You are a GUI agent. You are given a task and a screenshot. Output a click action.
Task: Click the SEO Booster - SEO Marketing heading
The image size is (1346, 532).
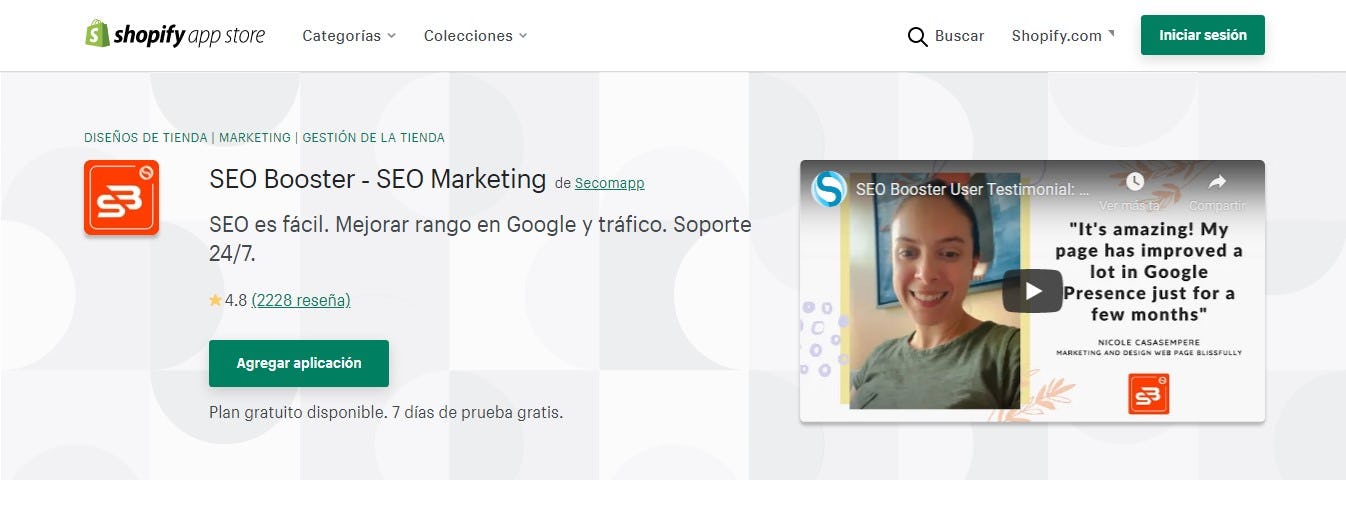[378, 179]
